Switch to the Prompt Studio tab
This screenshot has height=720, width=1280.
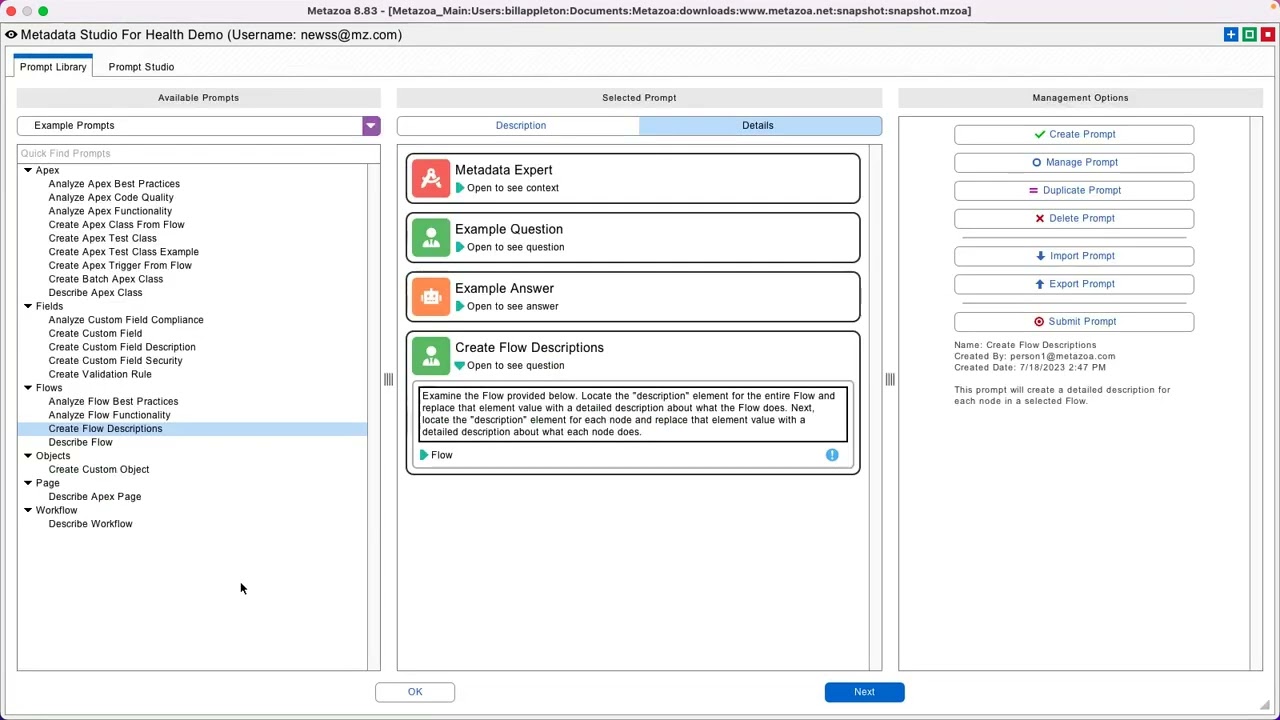[141, 67]
